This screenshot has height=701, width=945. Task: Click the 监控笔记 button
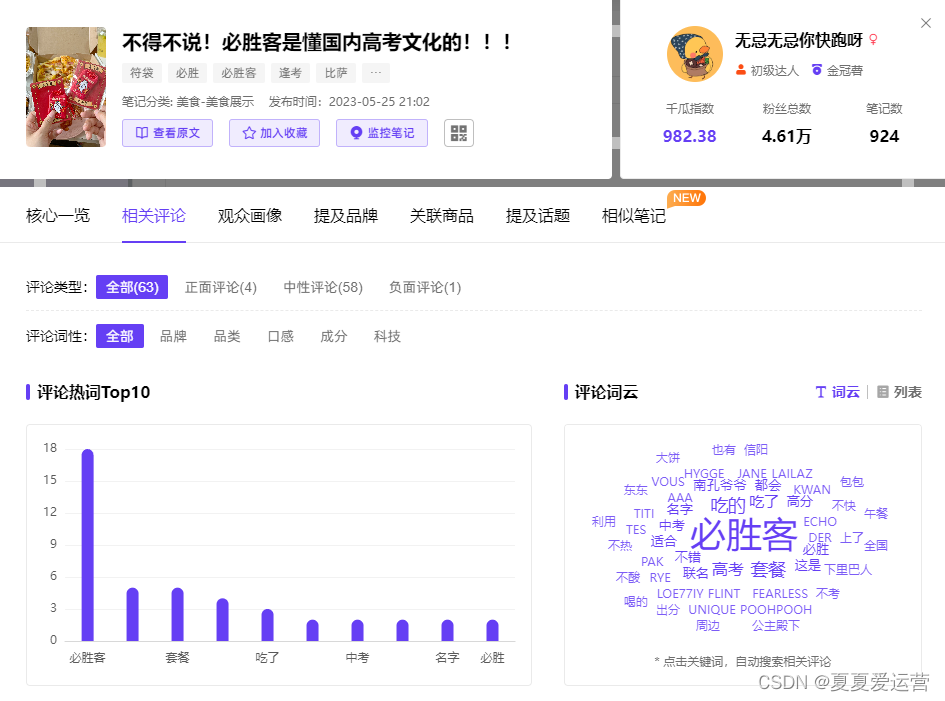point(381,133)
